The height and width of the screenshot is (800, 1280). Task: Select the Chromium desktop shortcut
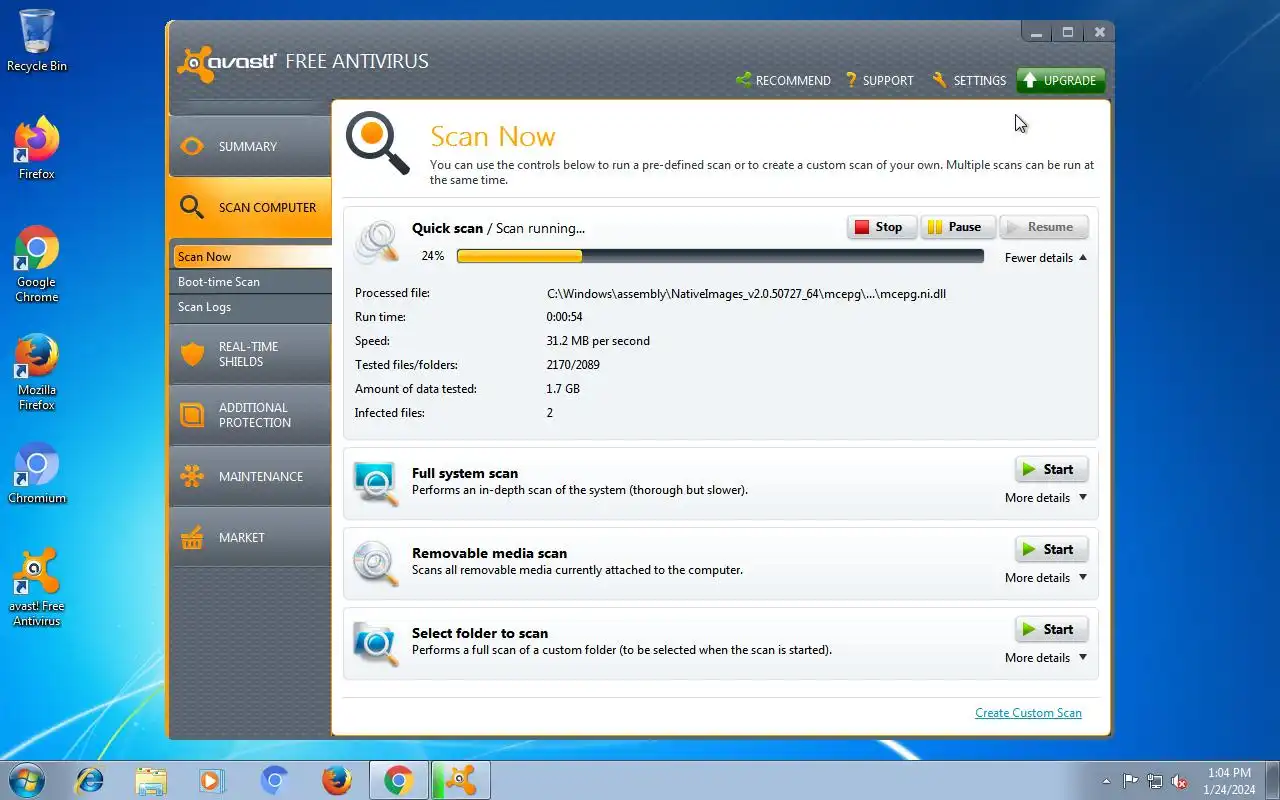pos(37,473)
